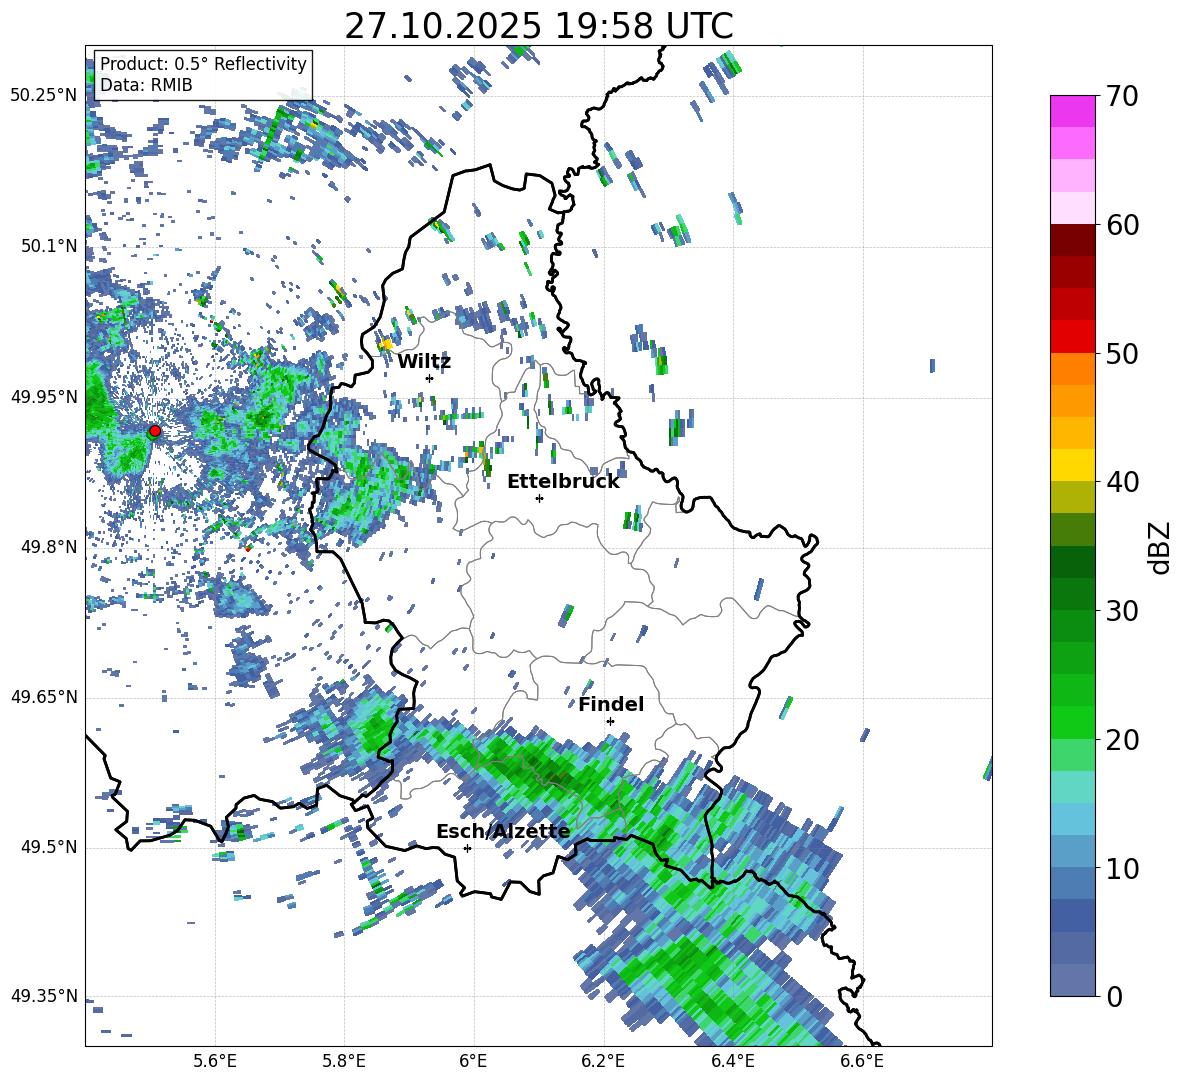Select the Ettelbruck city label
The width and height of the screenshot is (1184, 1081).
(x=563, y=482)
